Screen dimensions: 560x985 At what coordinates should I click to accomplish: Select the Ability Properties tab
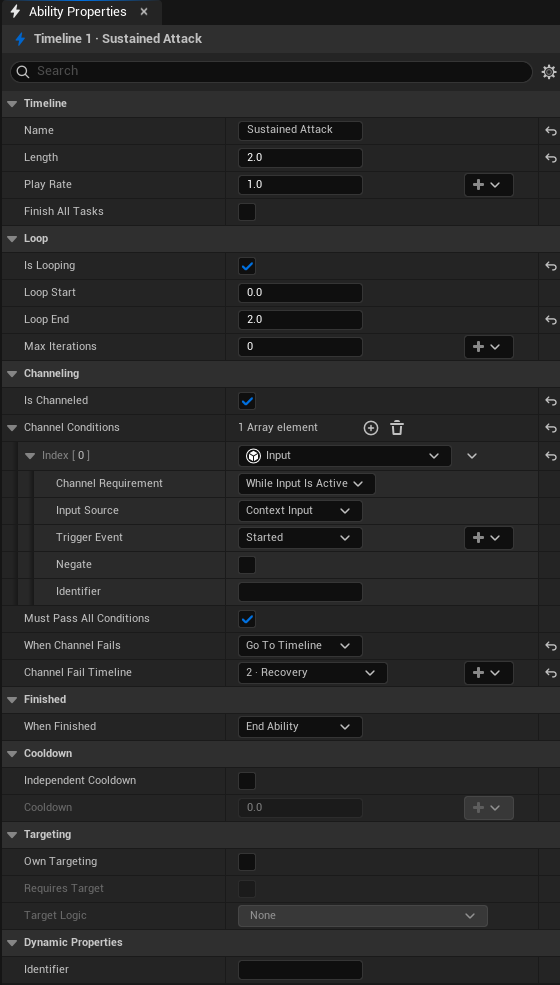click(x=77, y=12)
